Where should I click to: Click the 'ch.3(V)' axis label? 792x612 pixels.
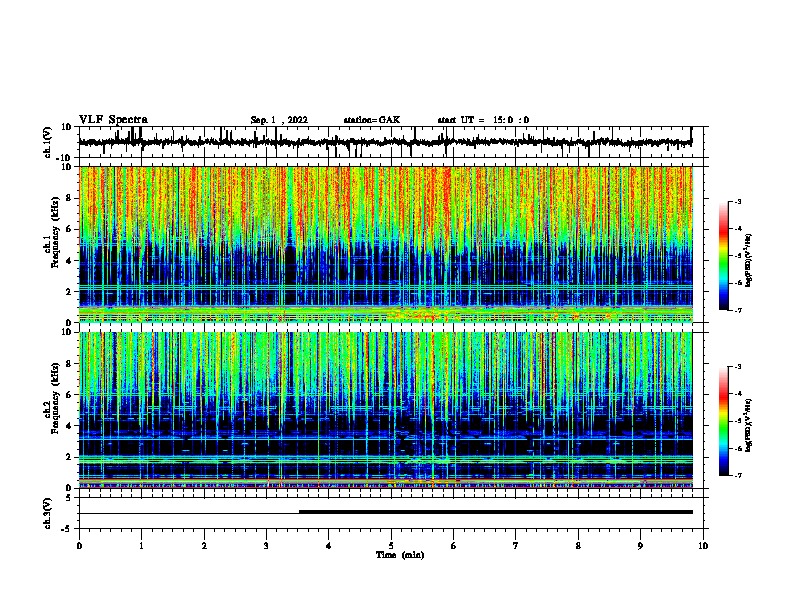pyautogui.click(x=48, y=513)
